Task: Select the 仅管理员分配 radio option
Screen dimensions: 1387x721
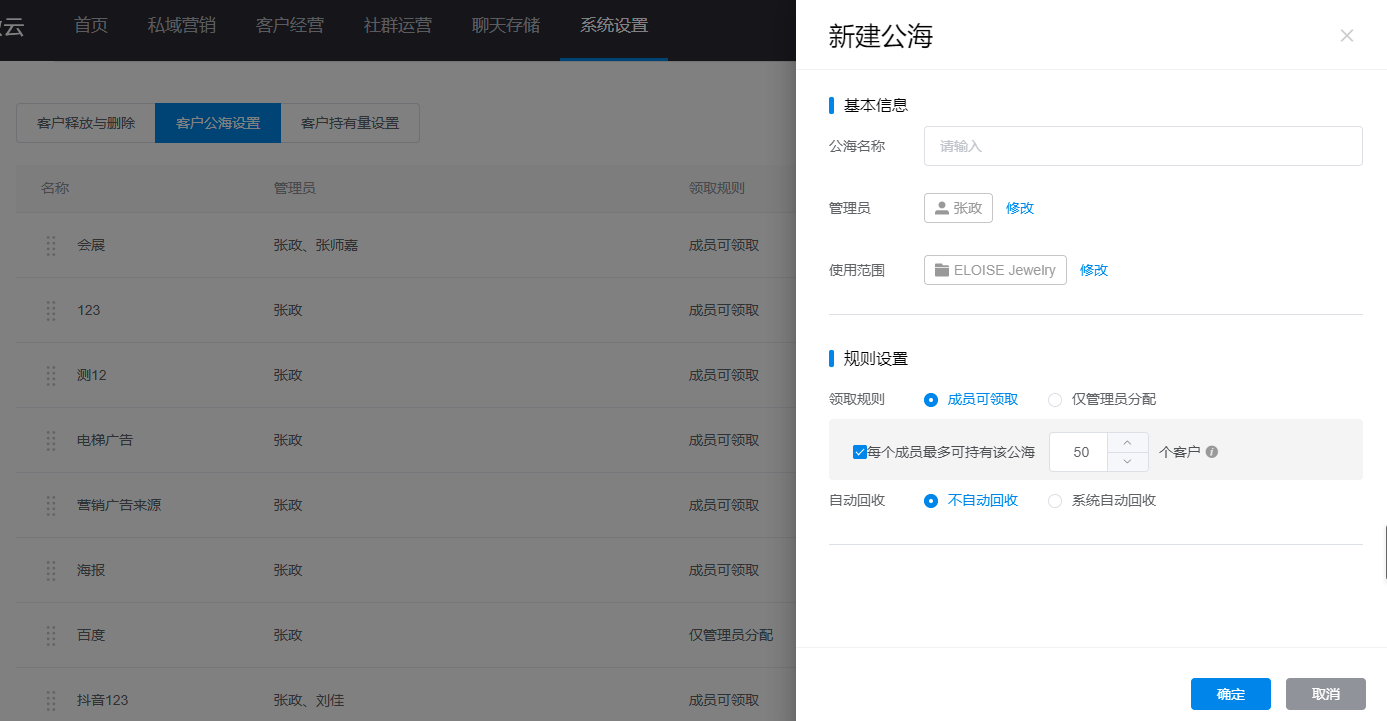Action: point(1055,400)
